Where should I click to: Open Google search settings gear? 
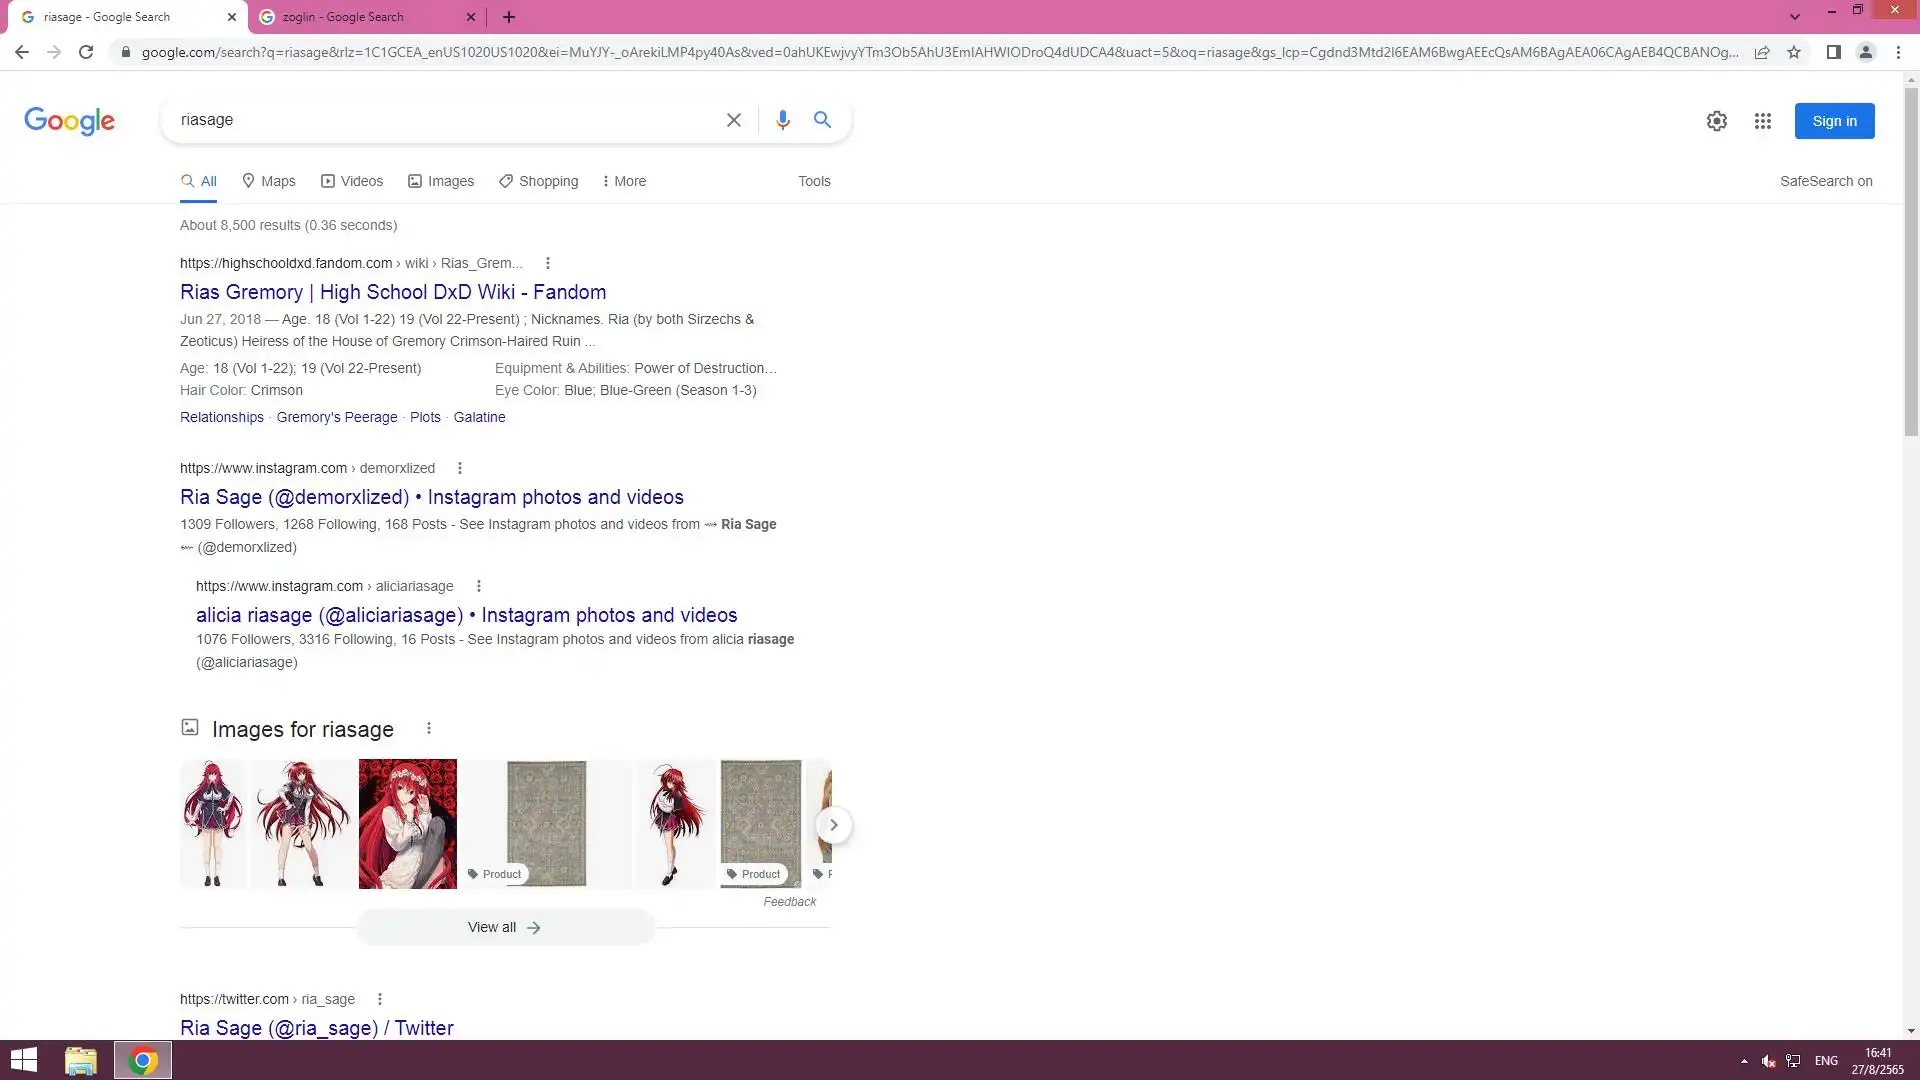pyautogui.click(x=1716, y=121)
